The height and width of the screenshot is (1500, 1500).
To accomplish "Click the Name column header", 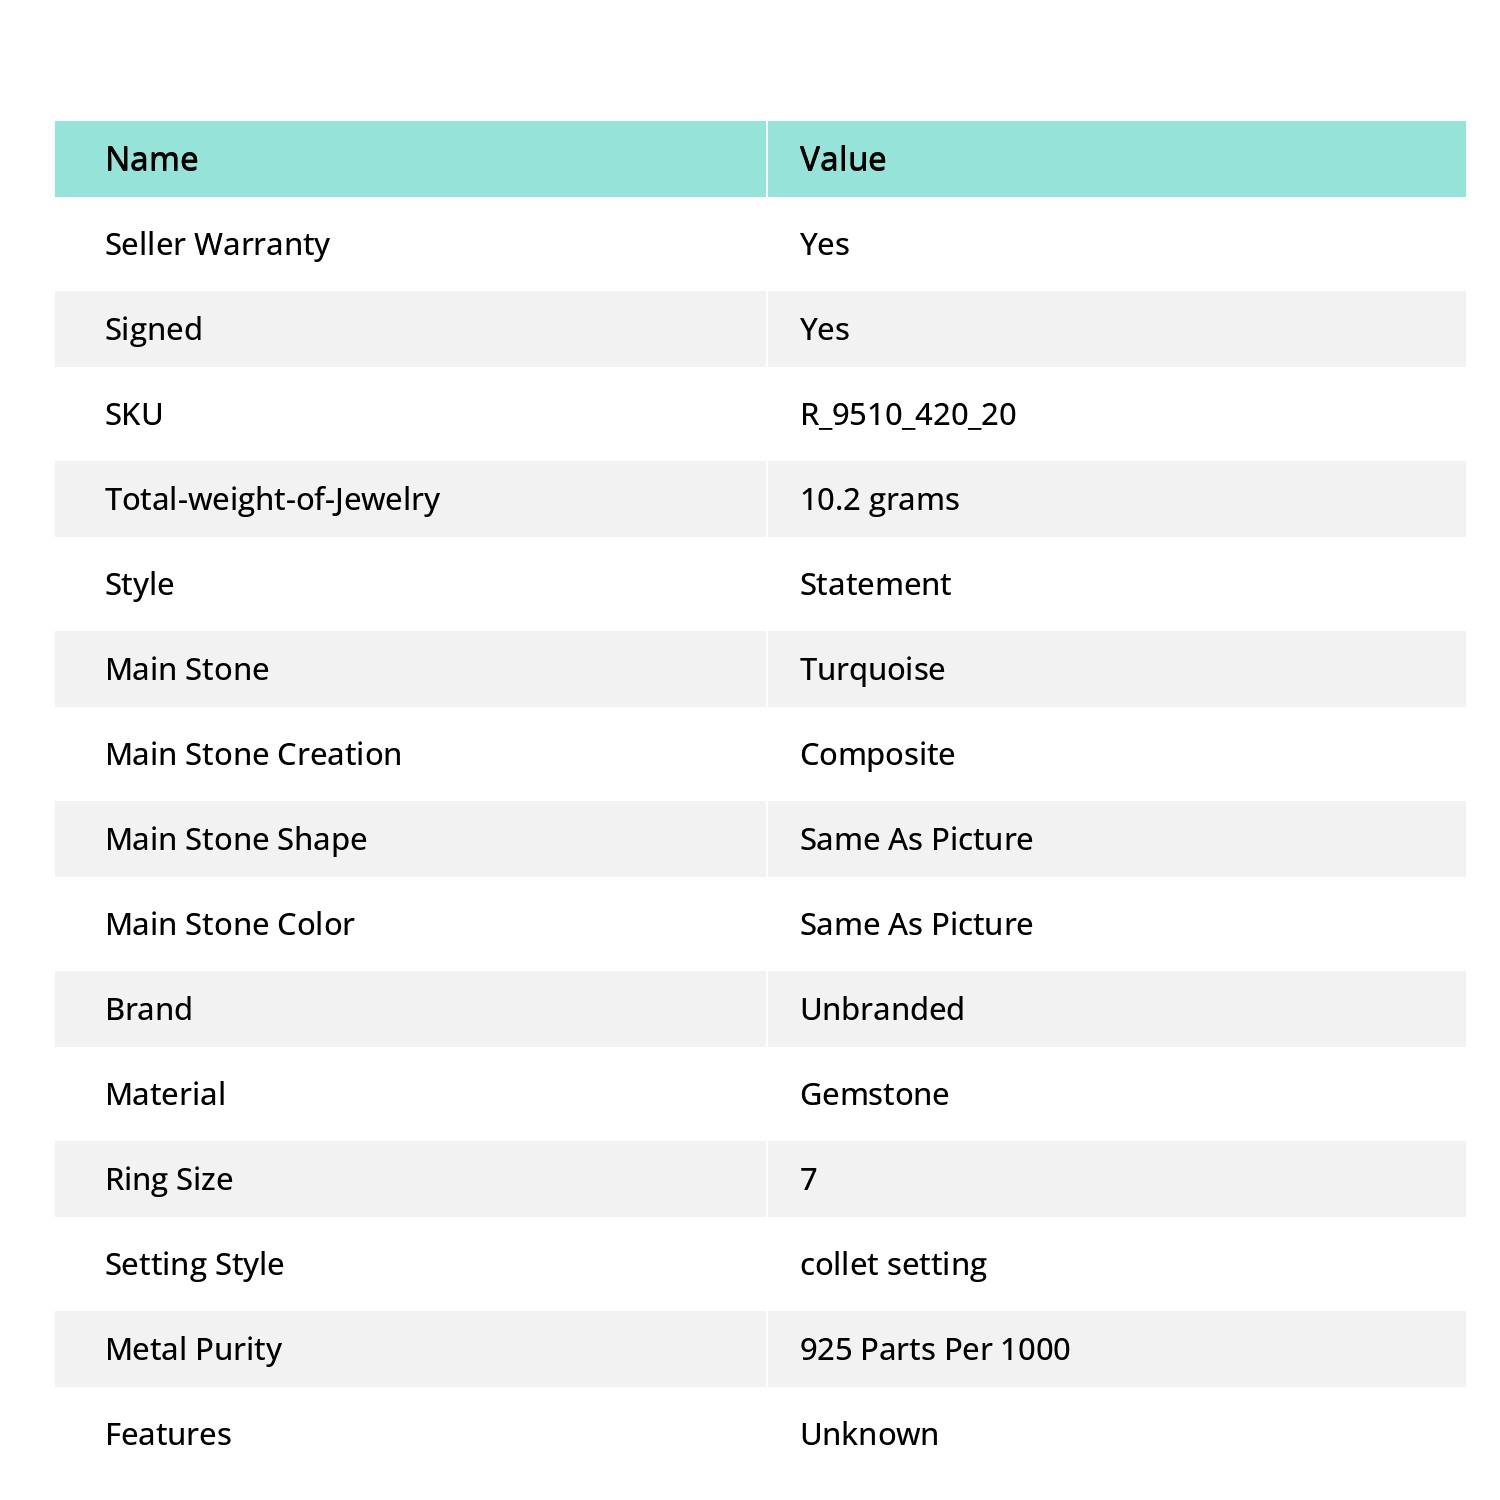I will coord(152,159).
